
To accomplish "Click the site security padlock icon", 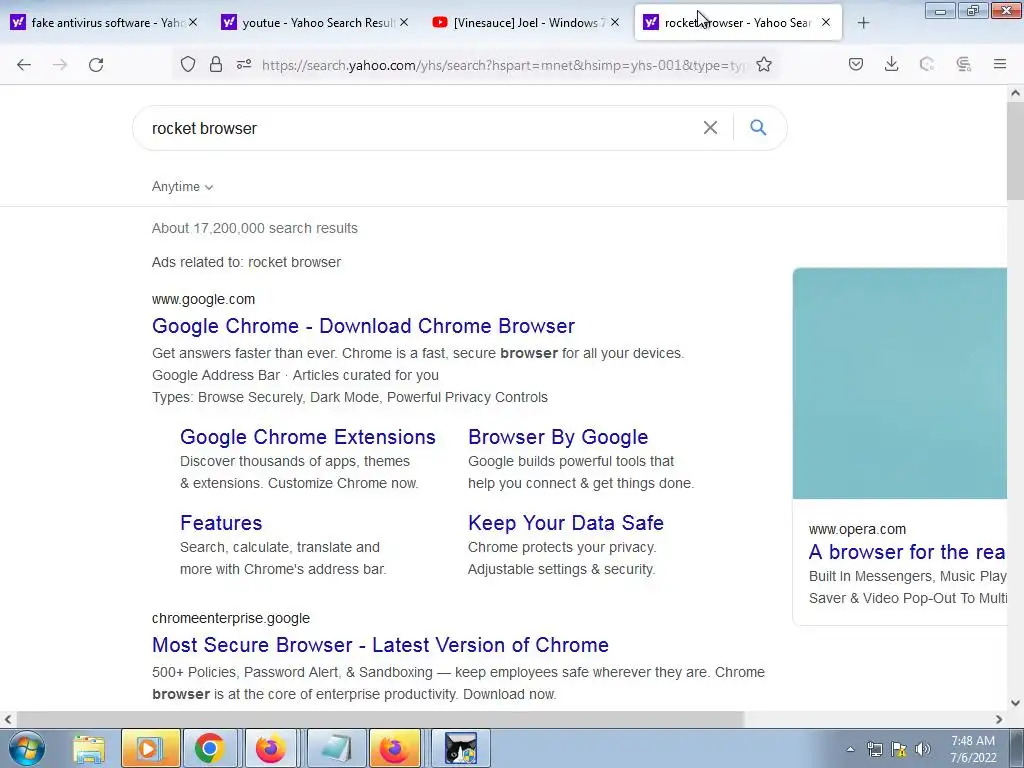I will 216,65.
